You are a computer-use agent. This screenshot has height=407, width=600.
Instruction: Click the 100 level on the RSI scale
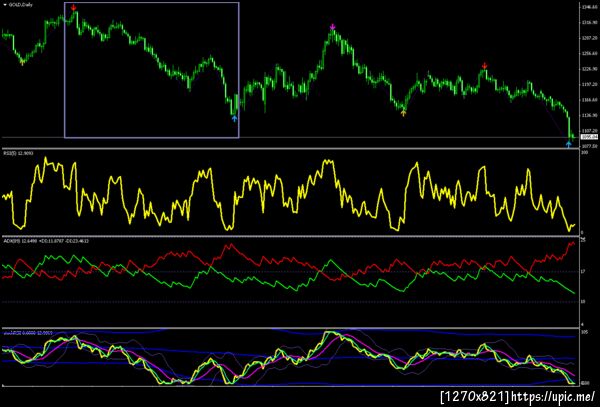pos(584,153)
